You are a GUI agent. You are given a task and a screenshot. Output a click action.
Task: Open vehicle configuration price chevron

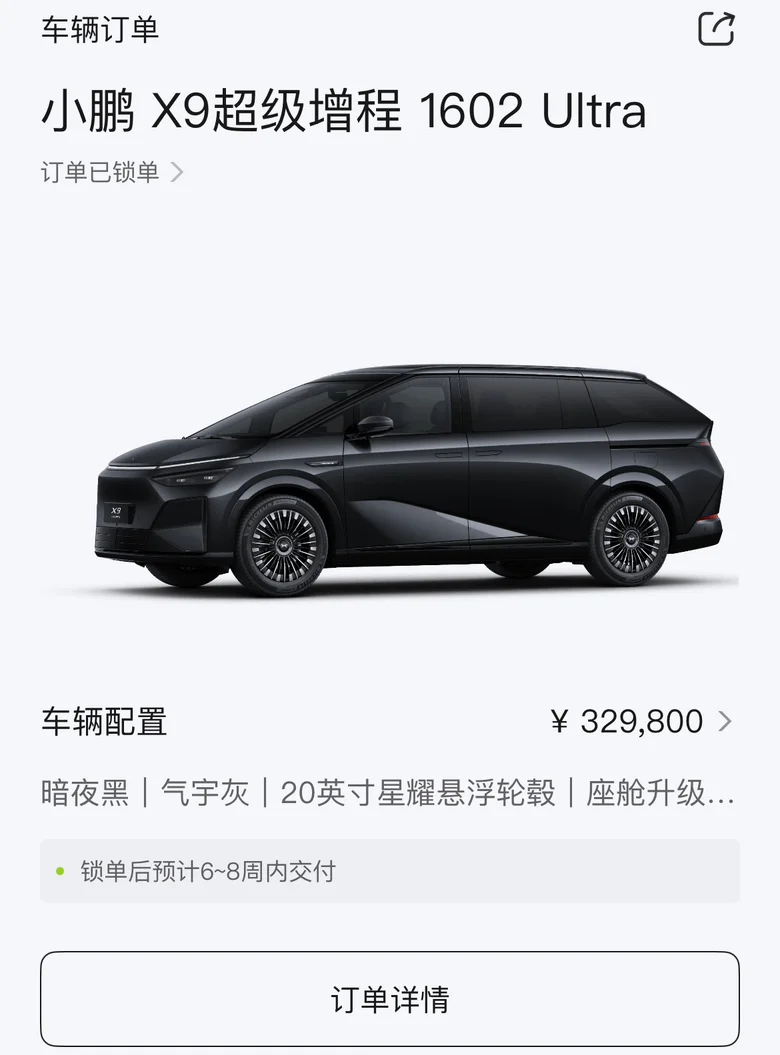click(x=725, y=721)
